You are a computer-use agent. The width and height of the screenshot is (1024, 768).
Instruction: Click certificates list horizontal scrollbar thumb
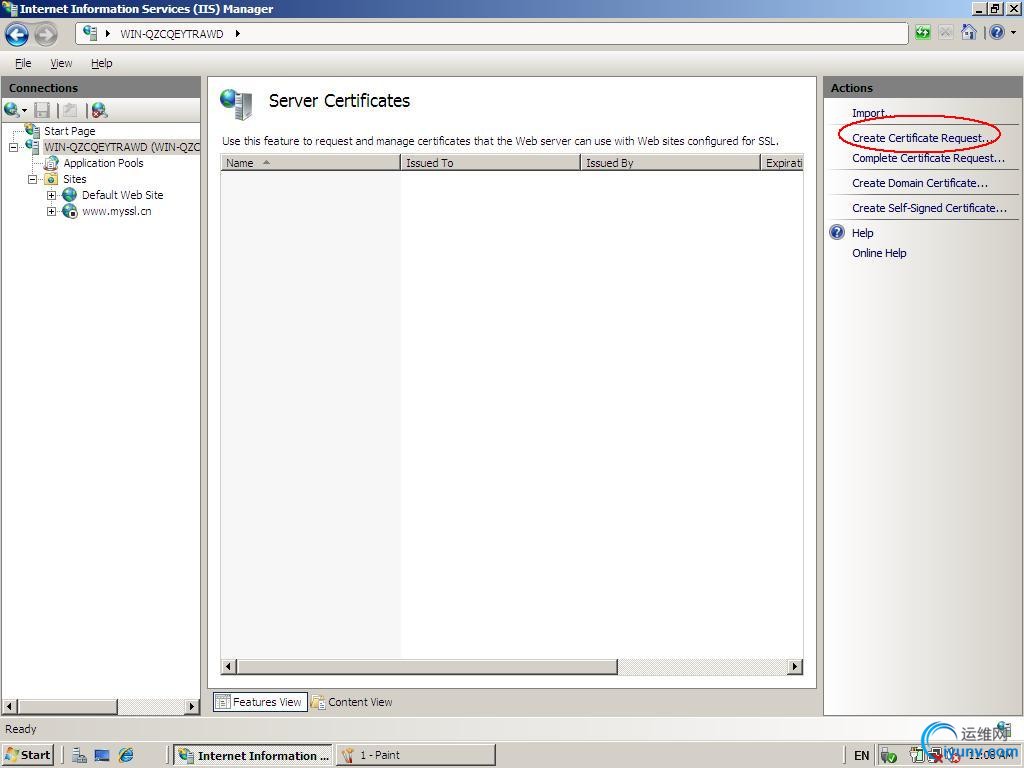427,667
